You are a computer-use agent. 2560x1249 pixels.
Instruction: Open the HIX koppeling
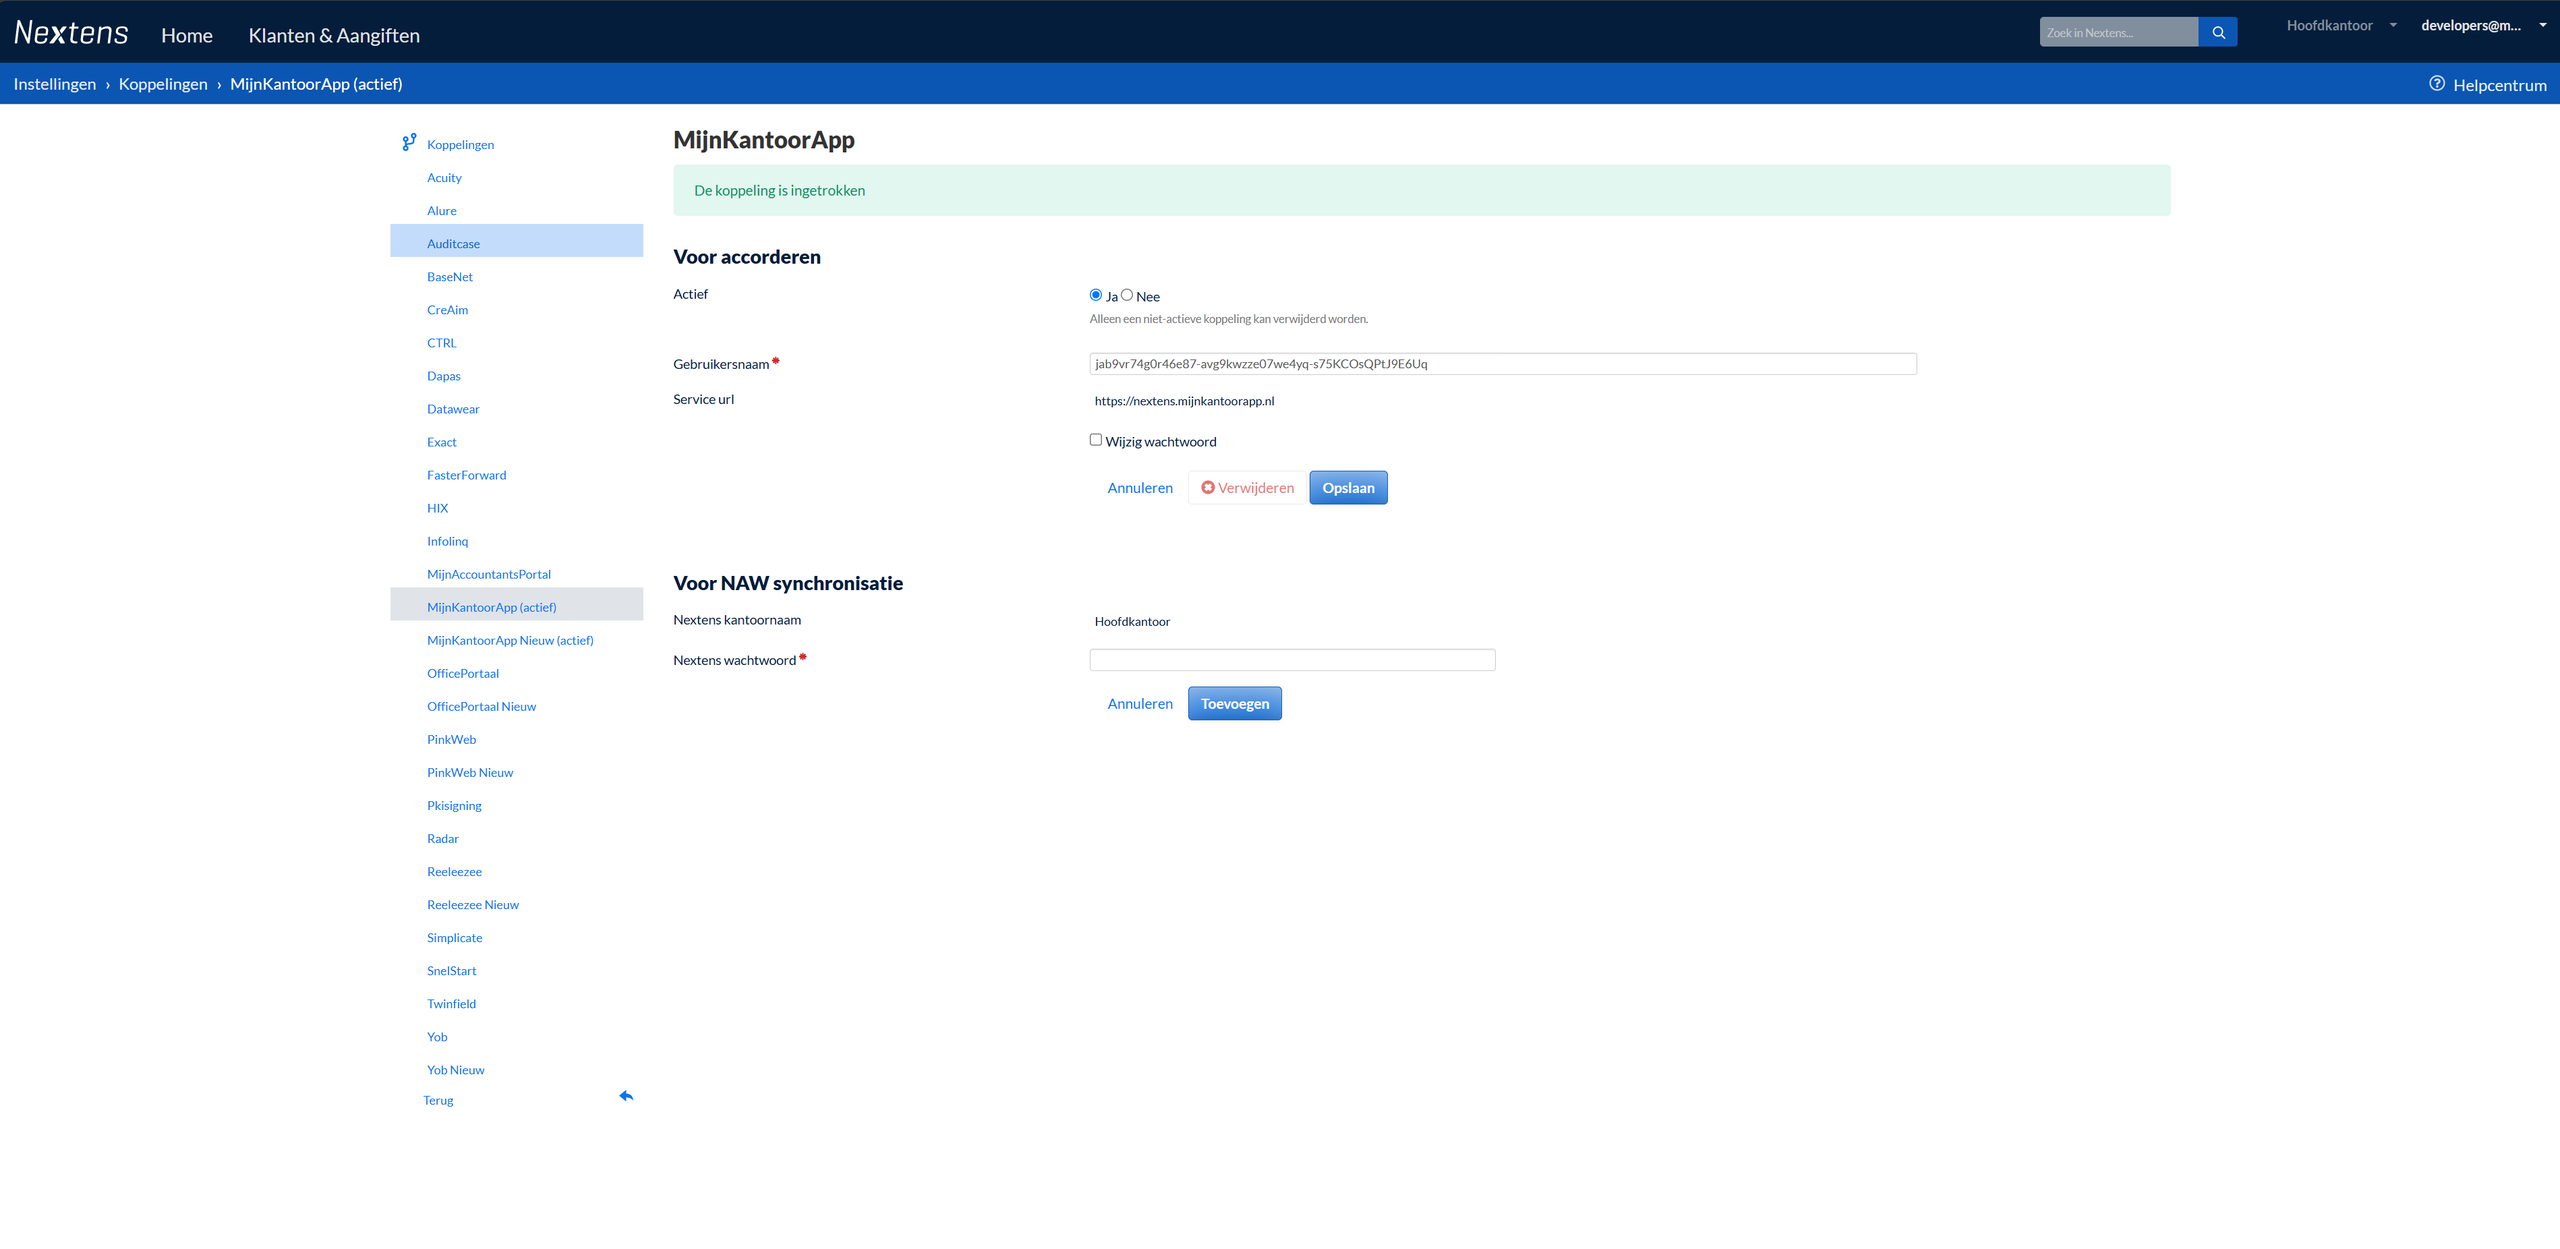tap(437, 508)
